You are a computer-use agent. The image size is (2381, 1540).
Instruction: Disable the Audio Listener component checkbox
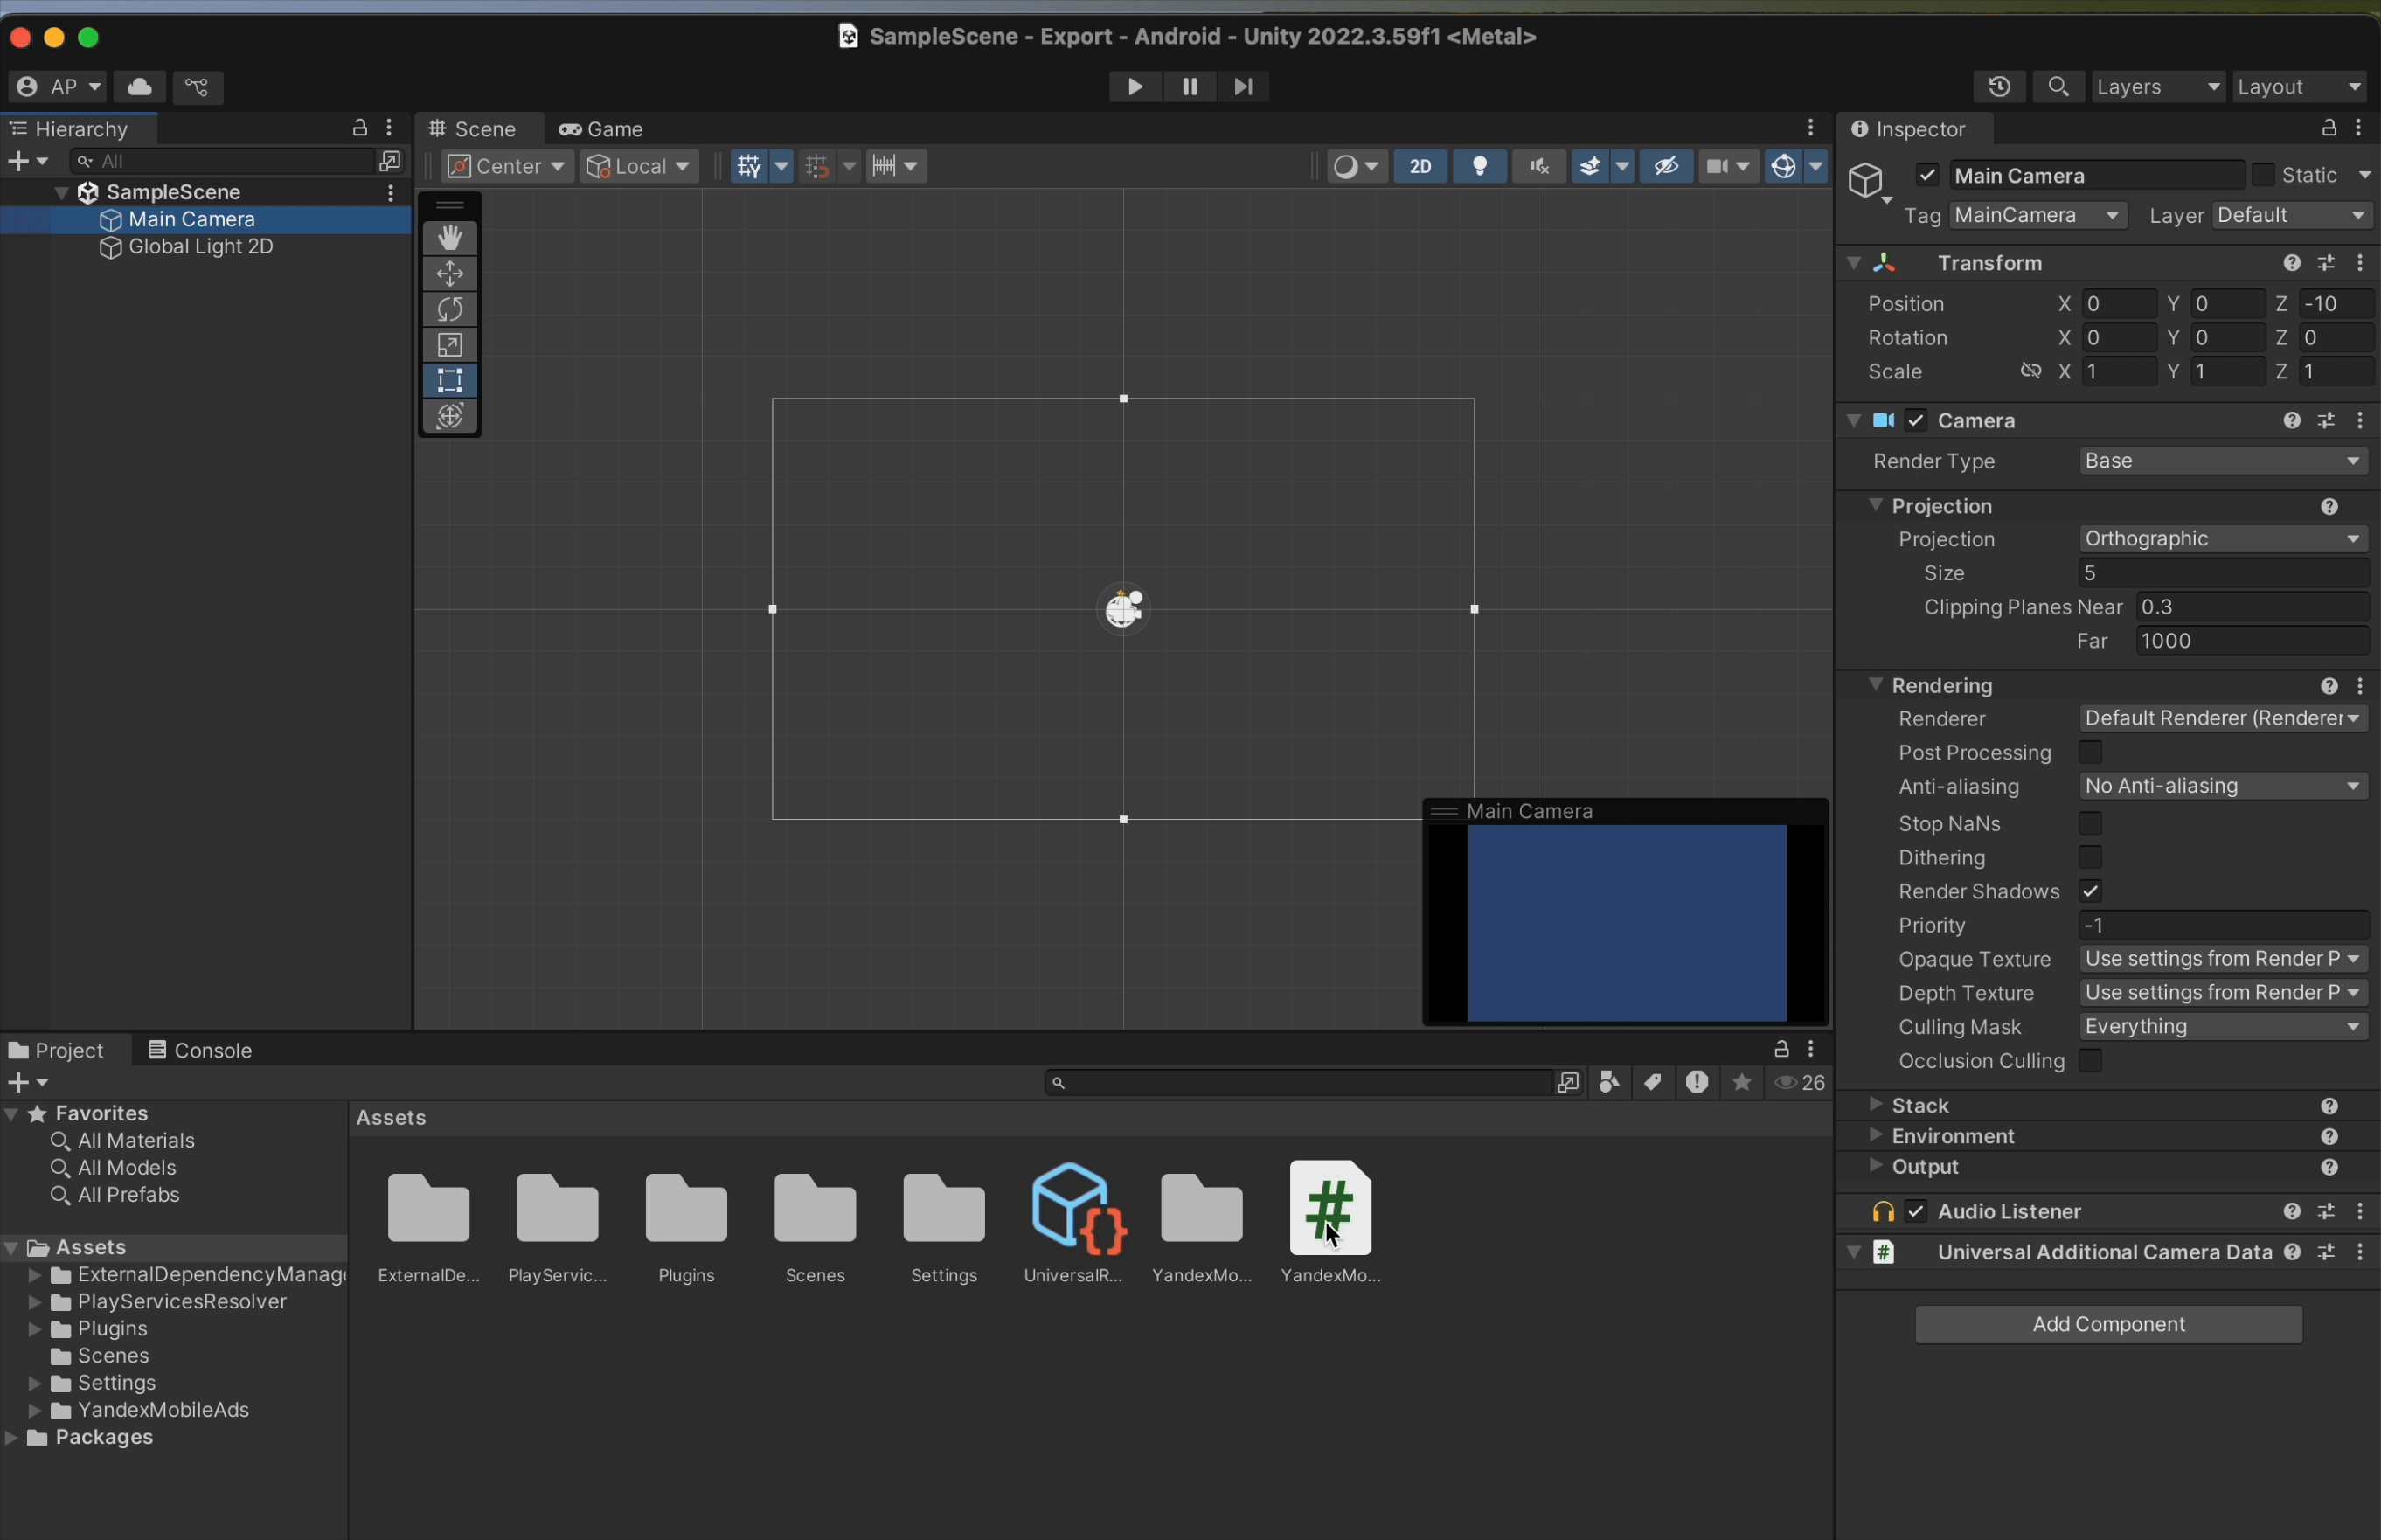pos(1916,1211)
